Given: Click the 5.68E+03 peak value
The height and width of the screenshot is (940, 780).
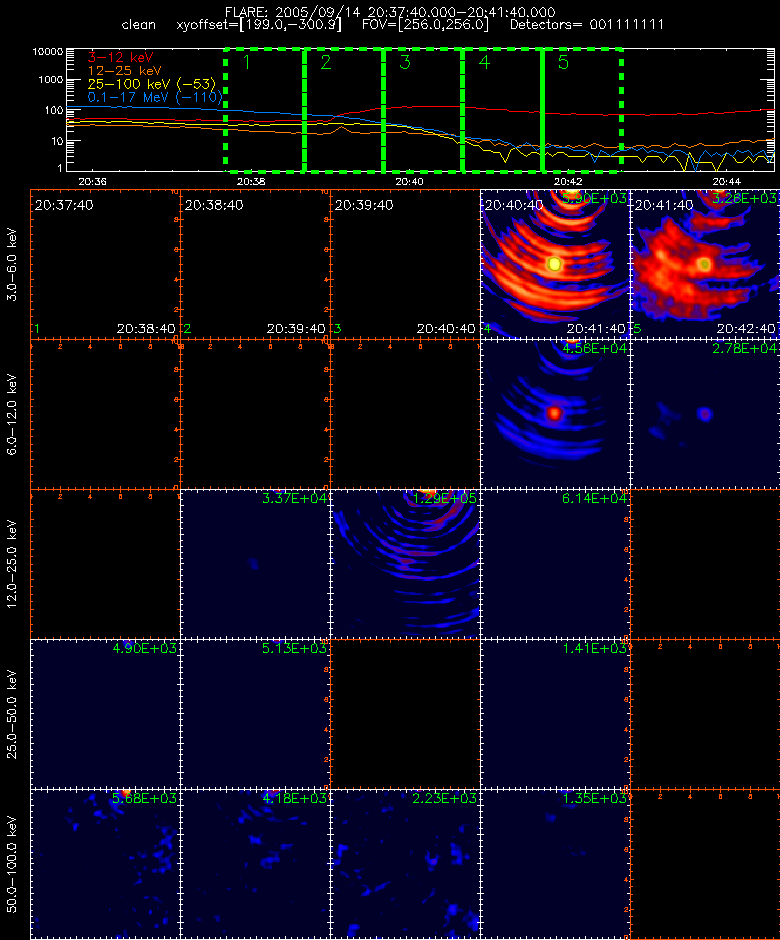Looking at the screenshot, I should tap(144, 798).
